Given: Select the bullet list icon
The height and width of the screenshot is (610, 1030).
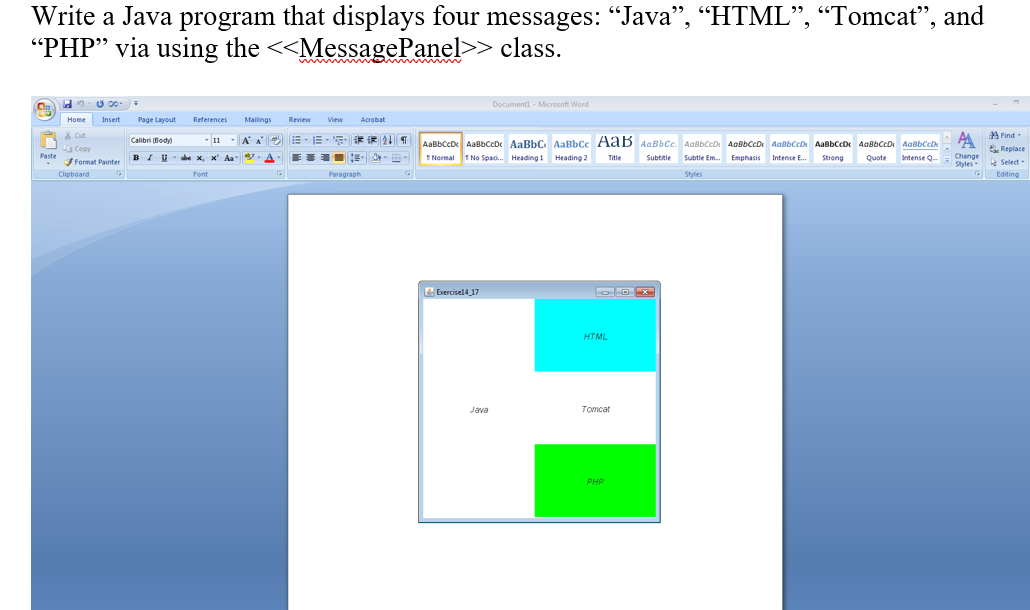Looking at the screenshot, I should pyautogui.click(x=298, y=140).
